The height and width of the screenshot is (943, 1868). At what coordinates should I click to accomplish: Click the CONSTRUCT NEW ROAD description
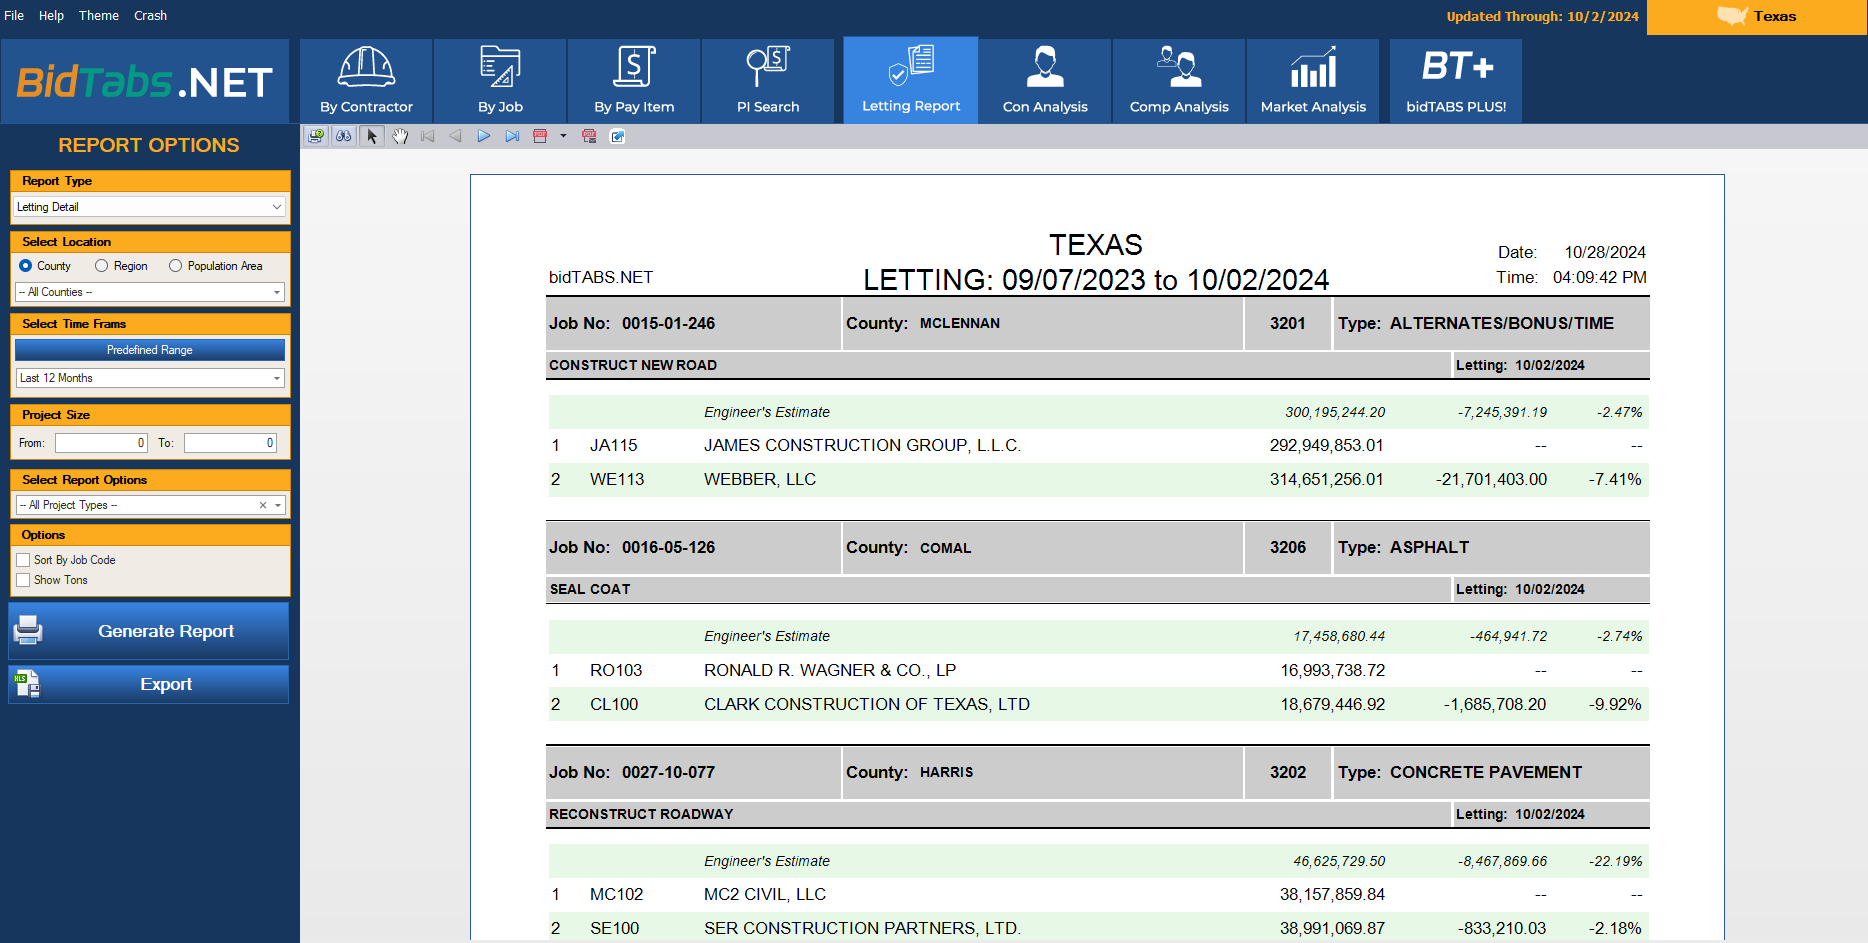pos(633,365)
